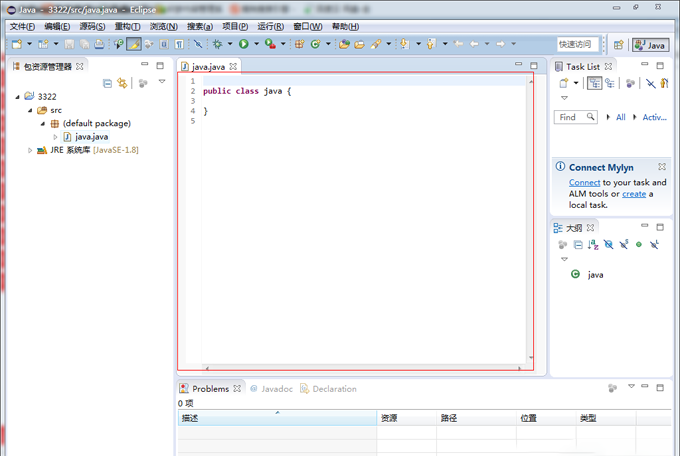The width and height of the screenshot is (680, 456).
Task: Toggle Hide Fields in Outline toolbar
Action: pyautogui.click(x=608, y=244)
